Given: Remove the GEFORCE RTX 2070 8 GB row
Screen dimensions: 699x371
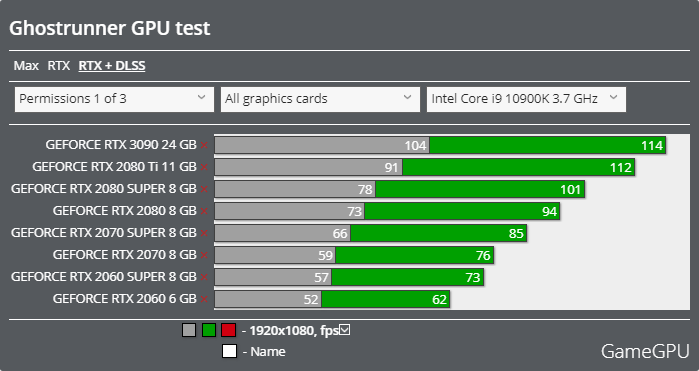Looking at the screenshot, I should click(x=204, y=255).
